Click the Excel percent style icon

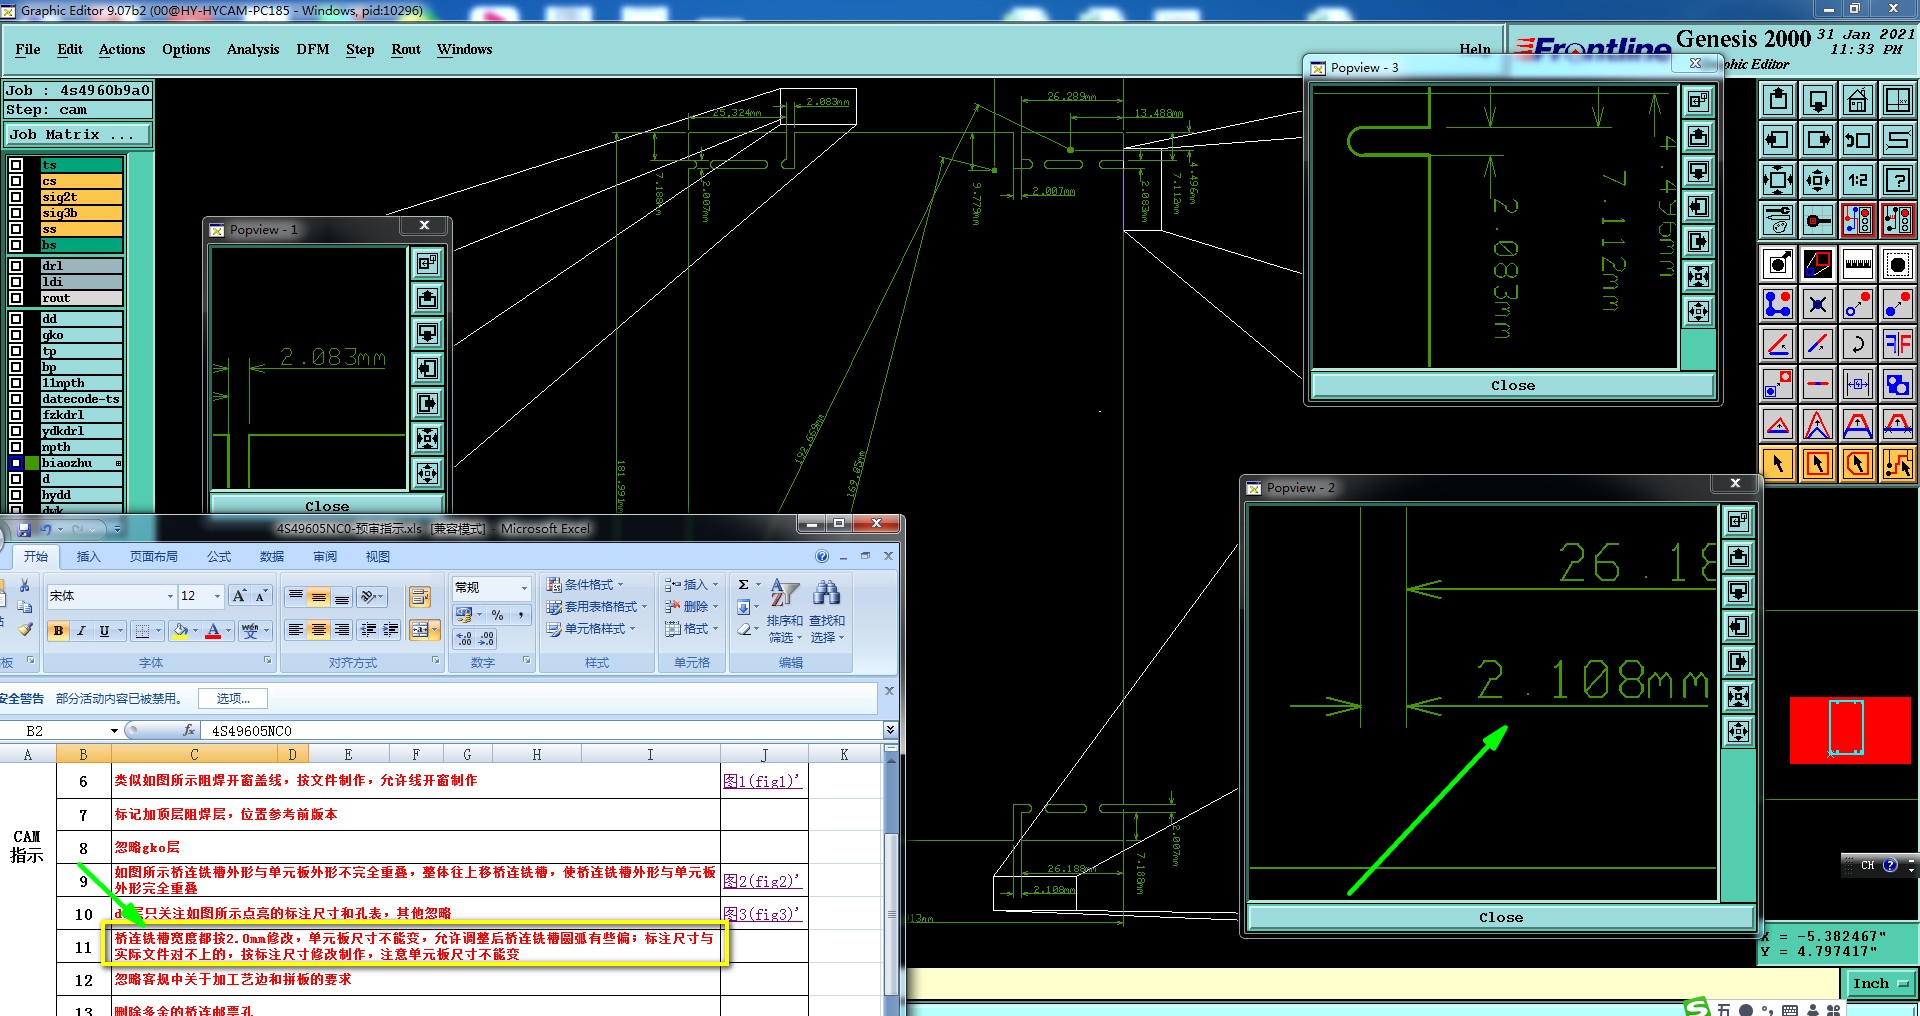click(x=497, y=615)
